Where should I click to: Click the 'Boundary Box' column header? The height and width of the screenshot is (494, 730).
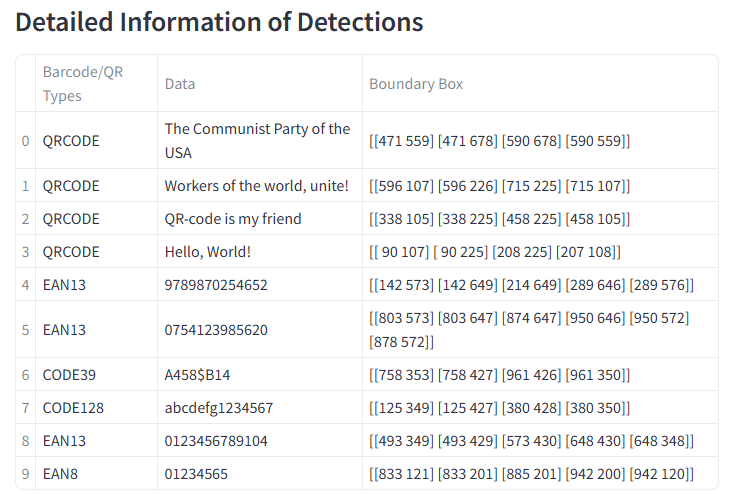416,84
